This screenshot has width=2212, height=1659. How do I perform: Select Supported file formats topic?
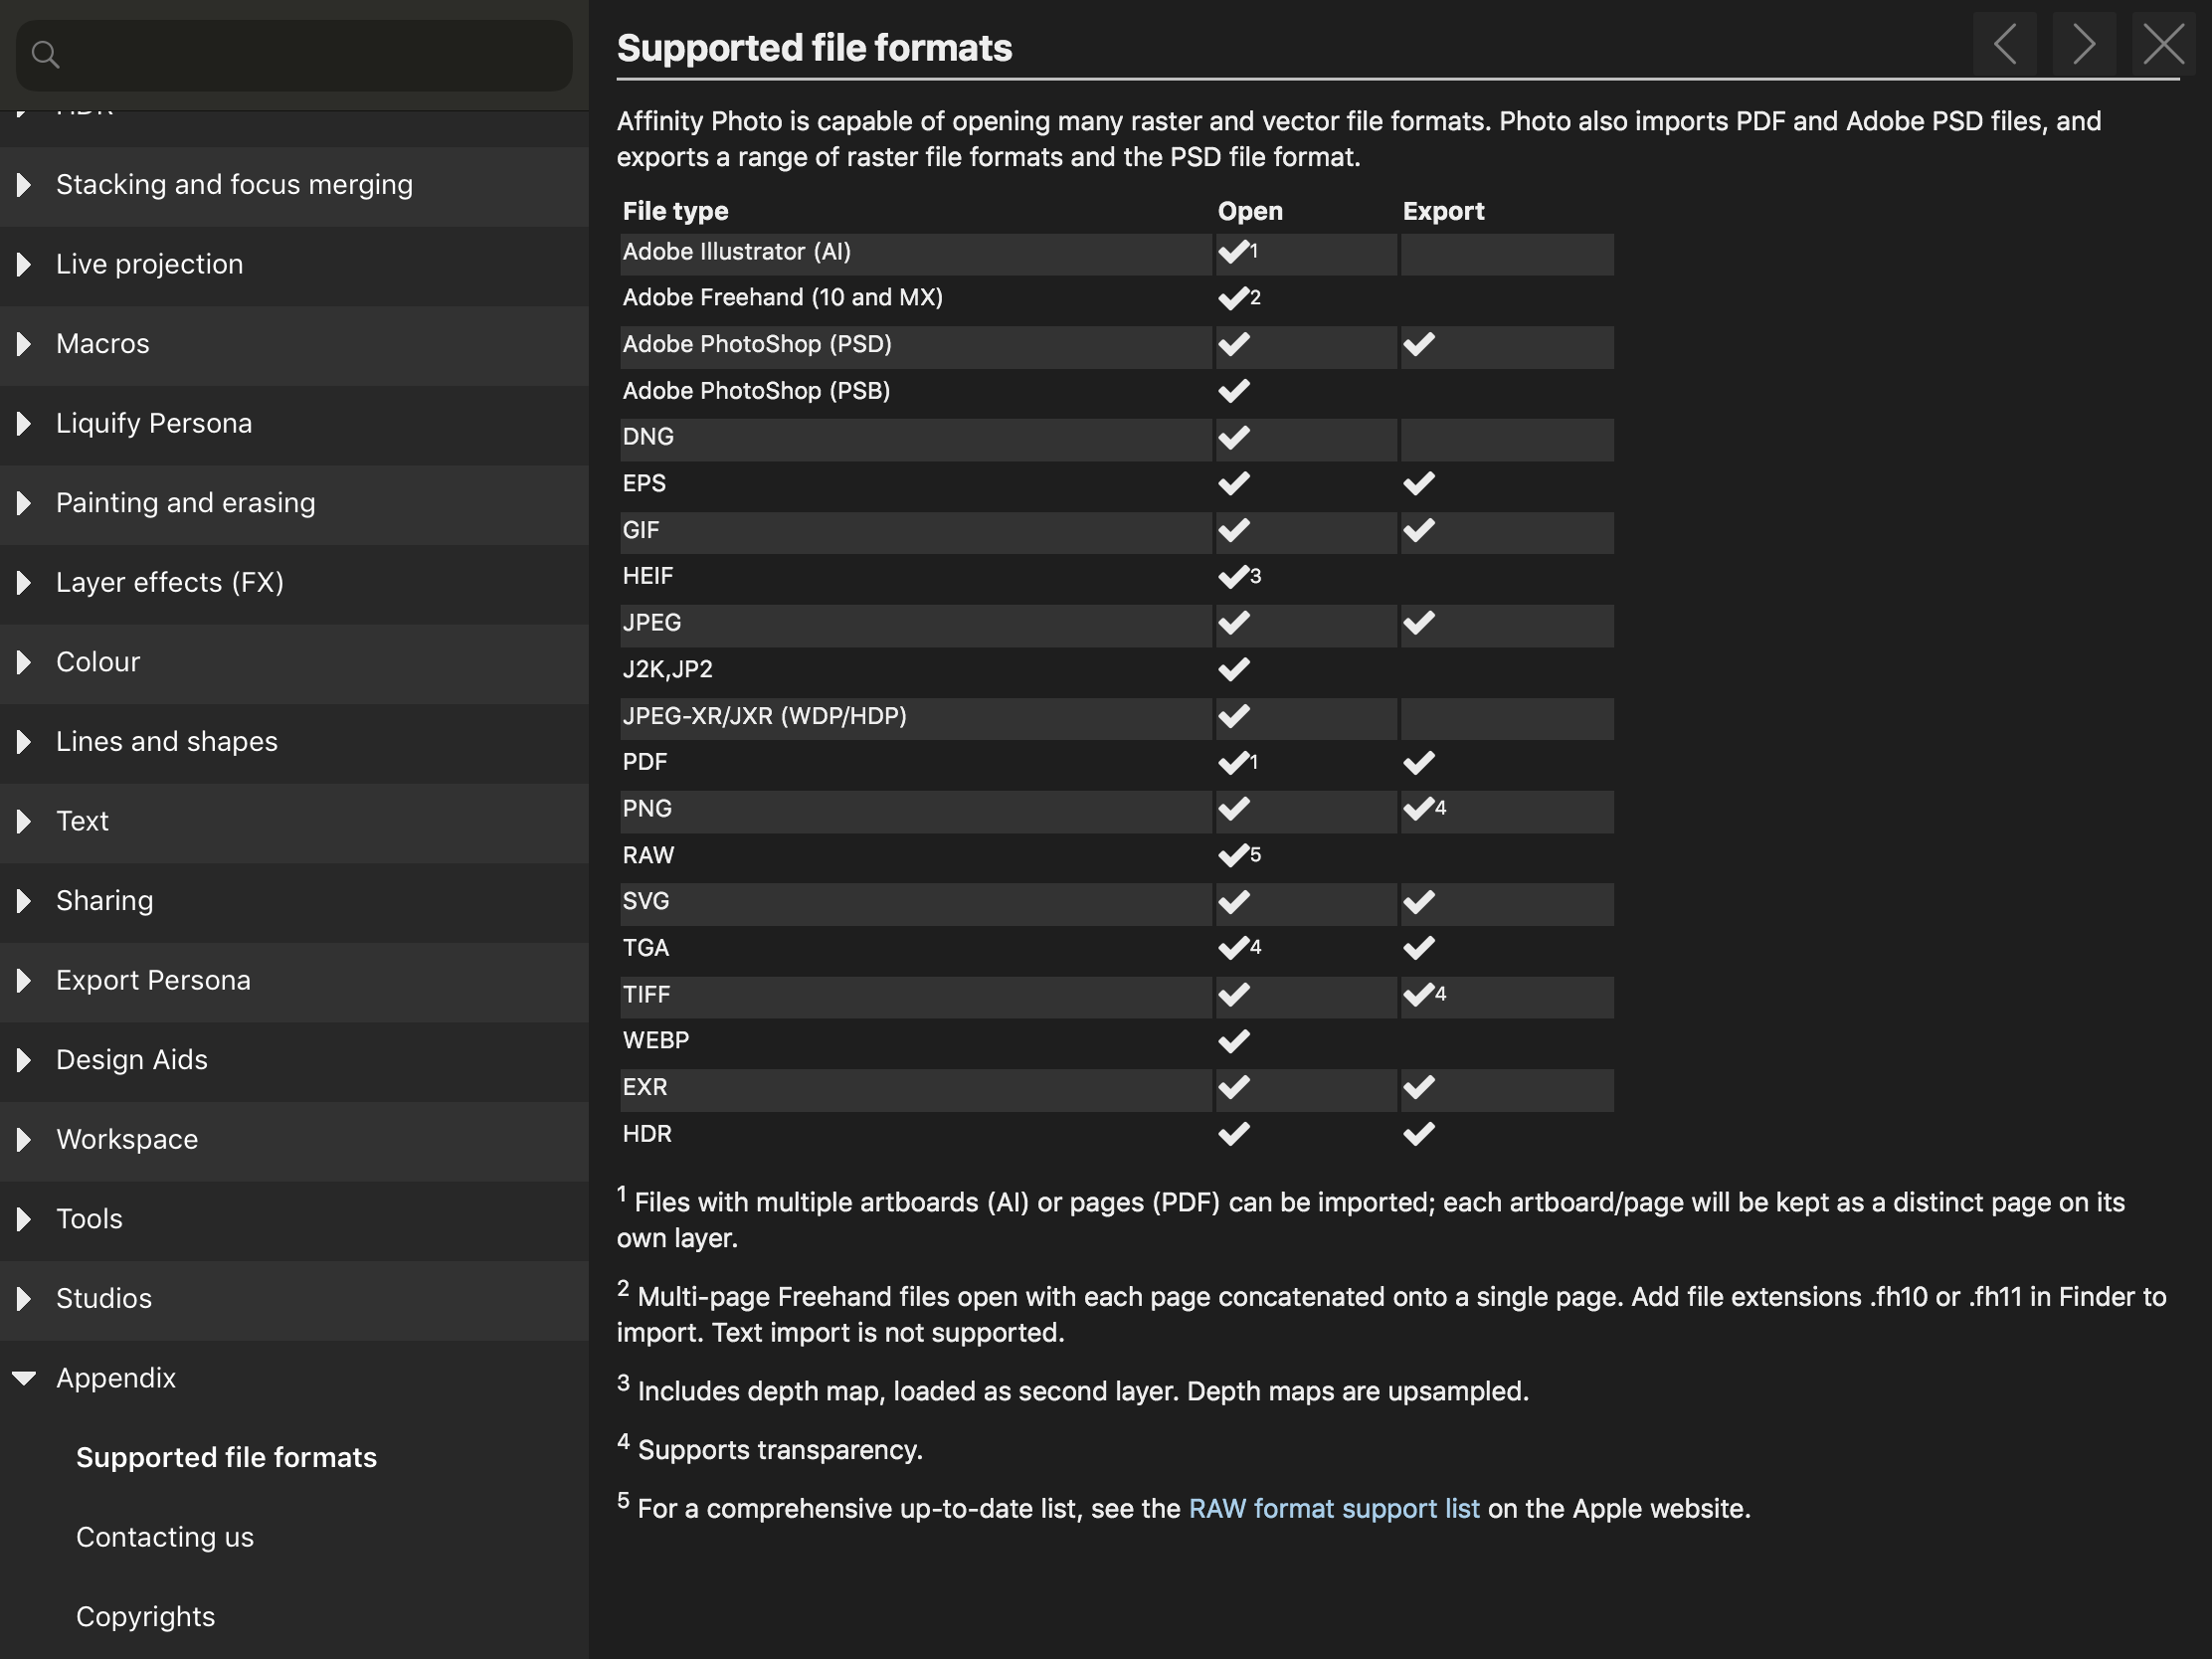(x=226, y=1458)
